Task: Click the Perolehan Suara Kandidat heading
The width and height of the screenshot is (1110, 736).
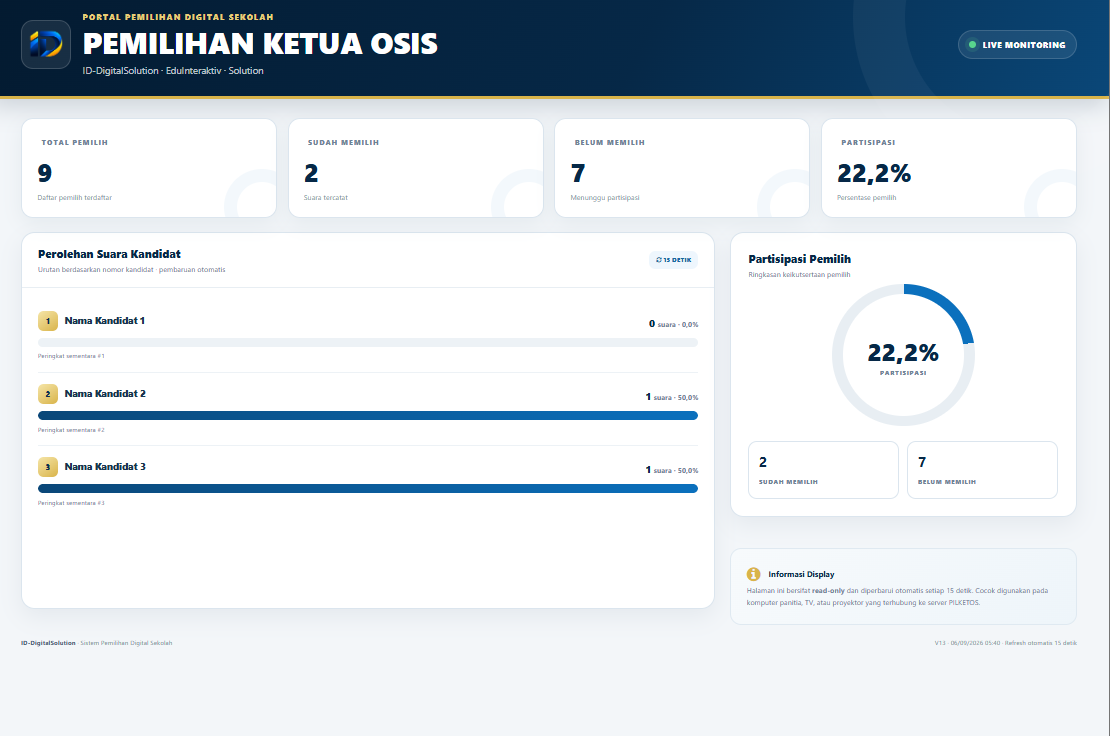Action: (109, 254)
